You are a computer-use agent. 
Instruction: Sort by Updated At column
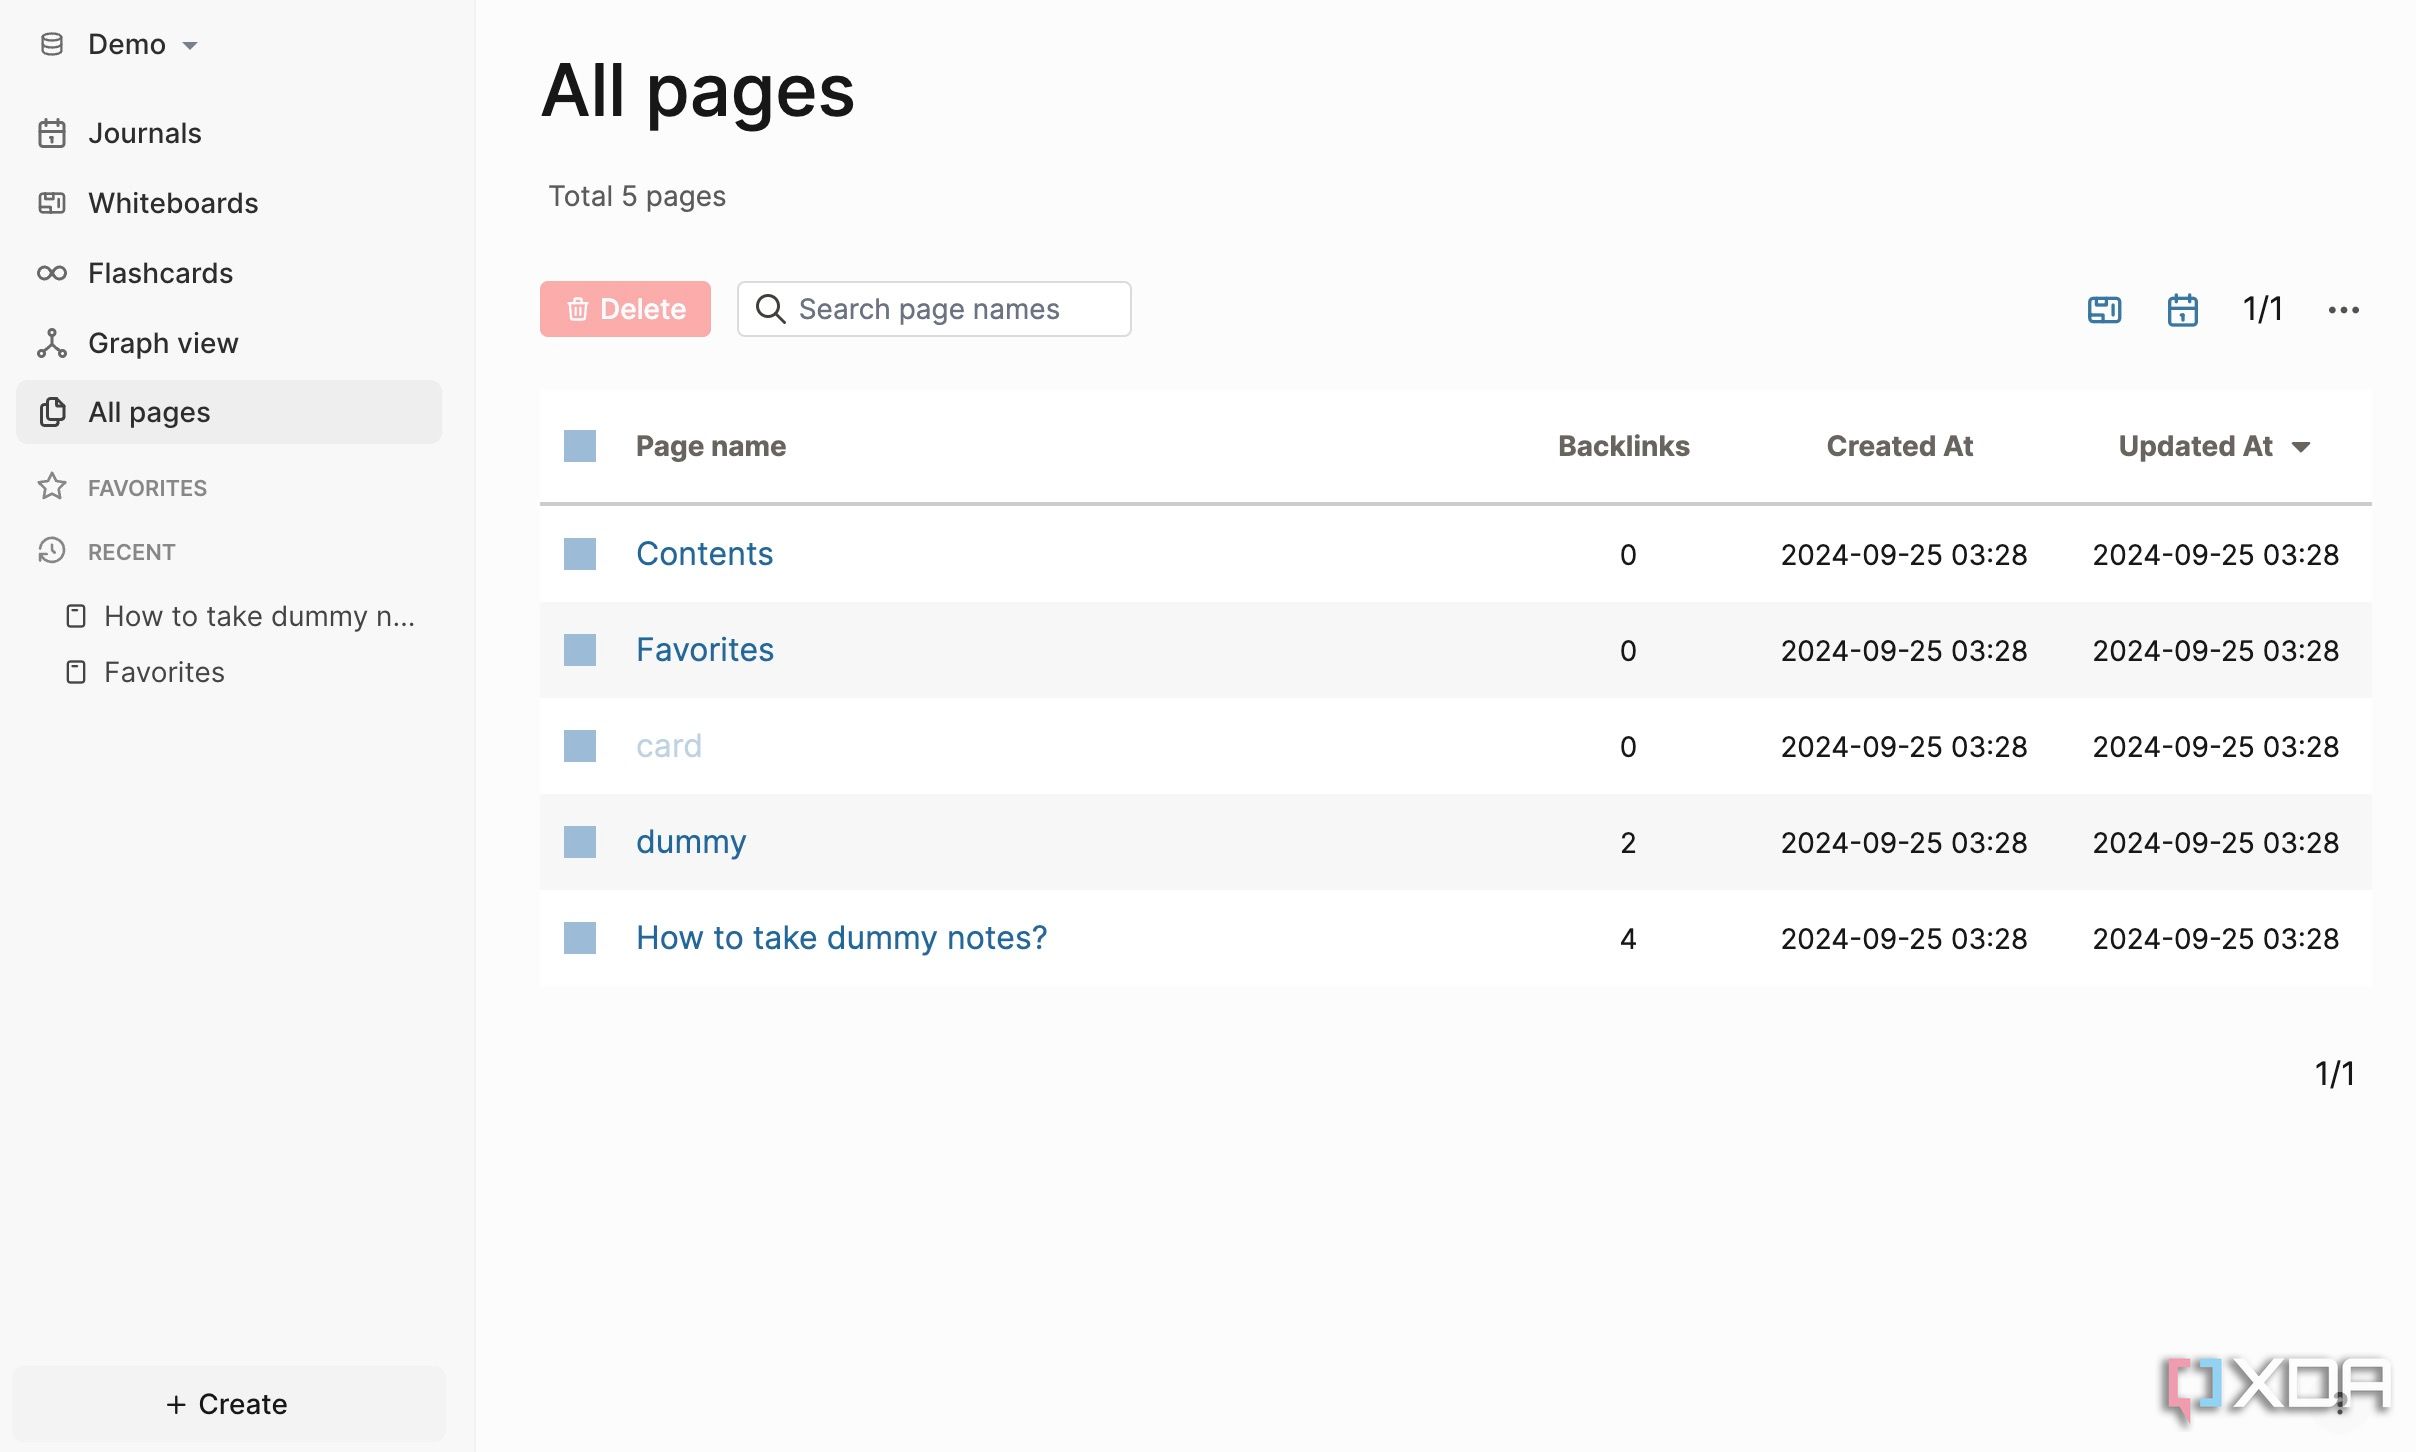2195,446
